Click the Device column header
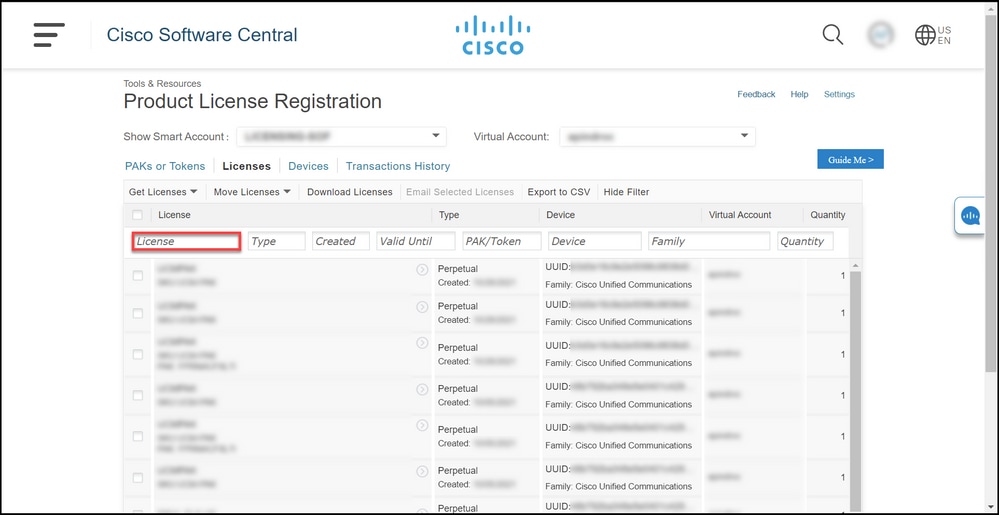 click(561, 215)
